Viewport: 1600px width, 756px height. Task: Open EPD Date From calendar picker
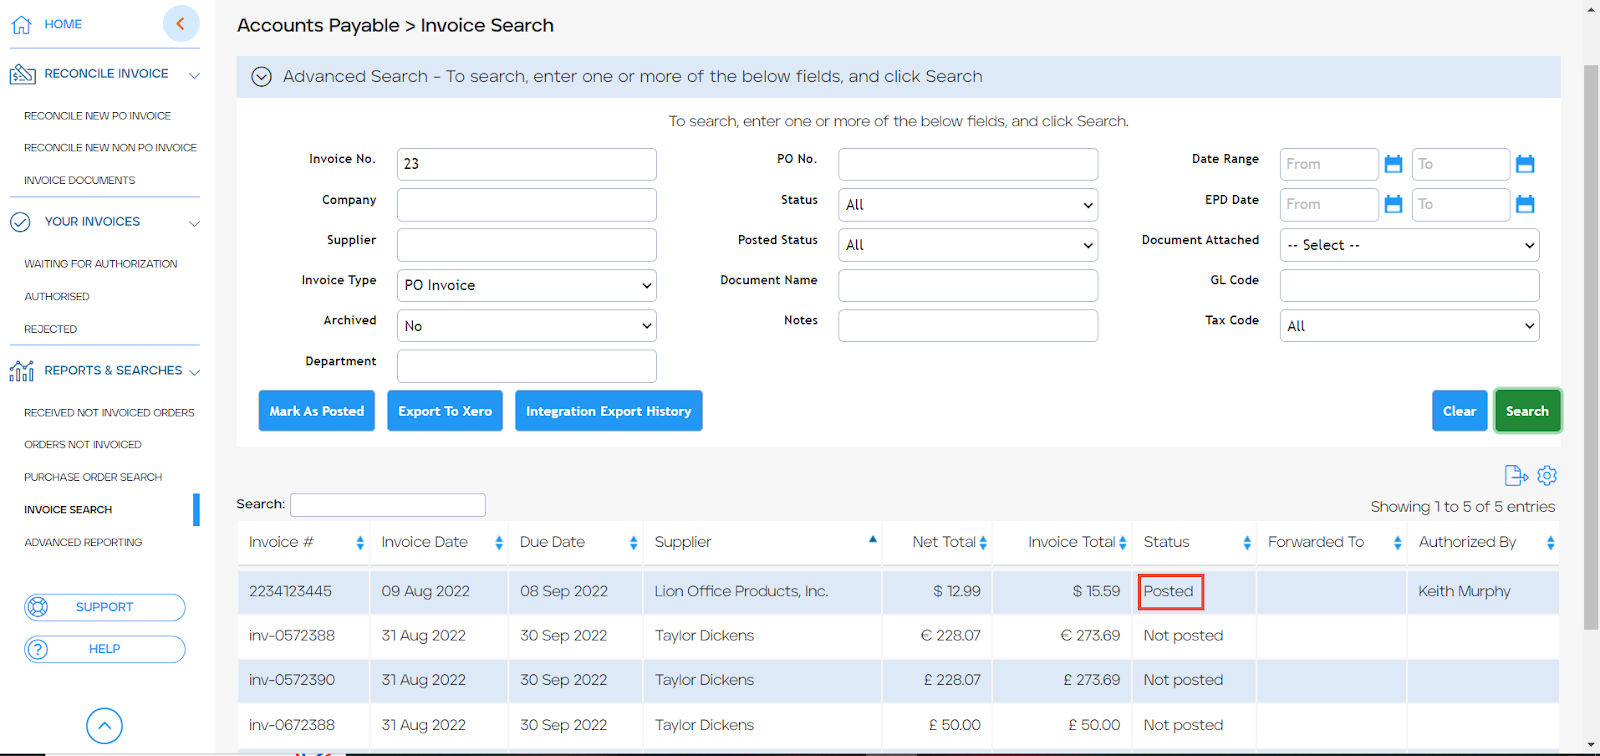coord(1393,204)
